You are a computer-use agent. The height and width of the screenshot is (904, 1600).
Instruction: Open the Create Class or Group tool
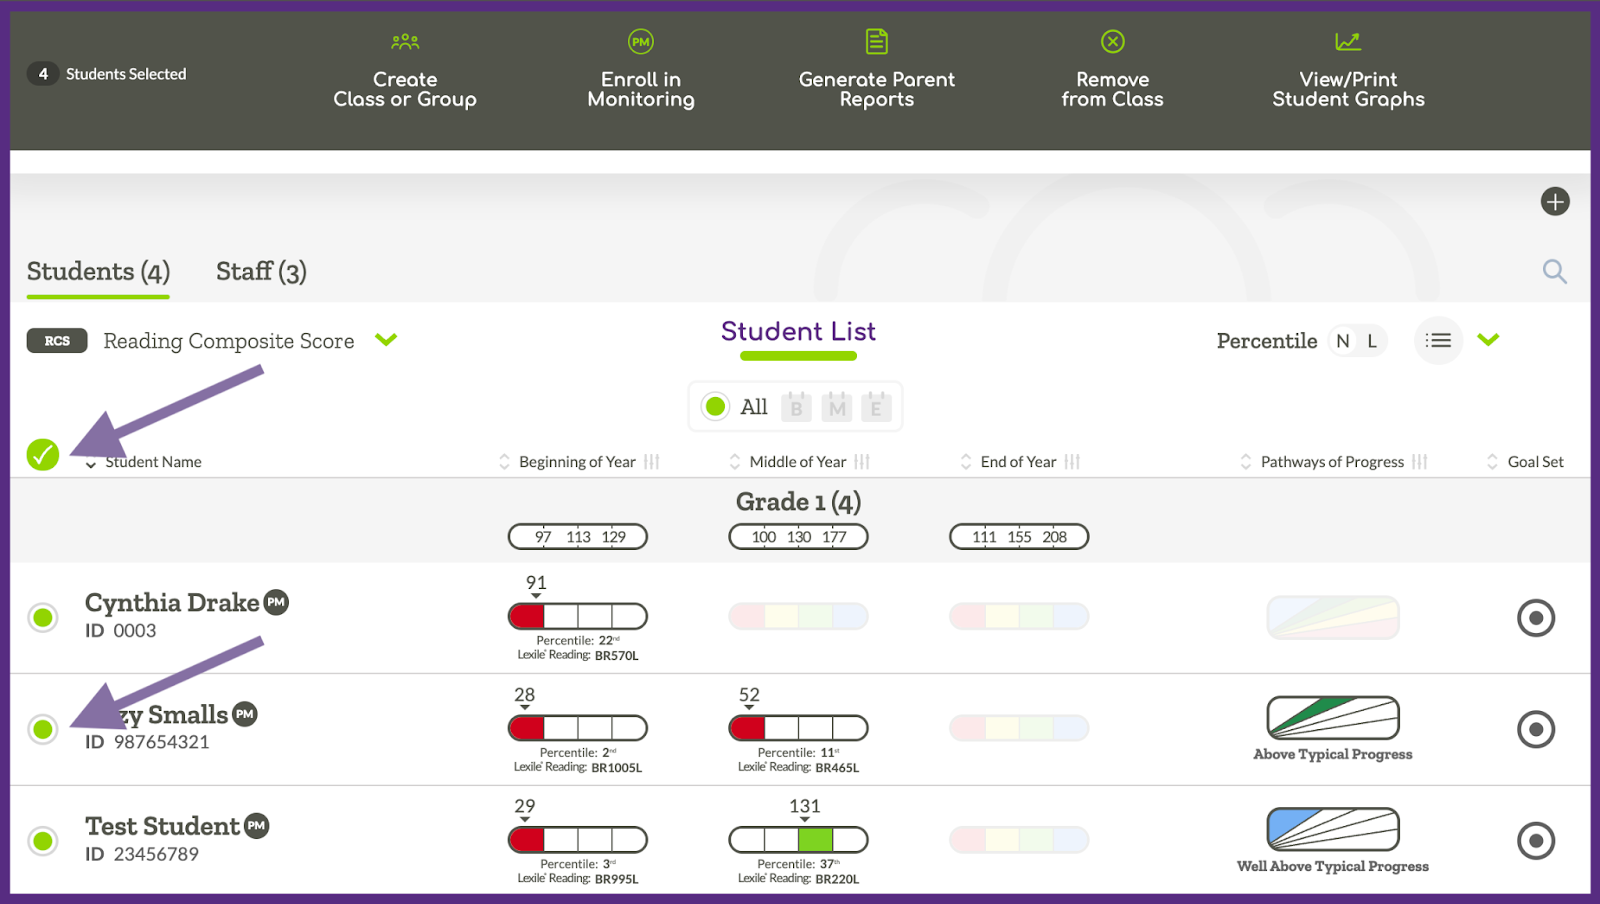[x=404, y=70]
